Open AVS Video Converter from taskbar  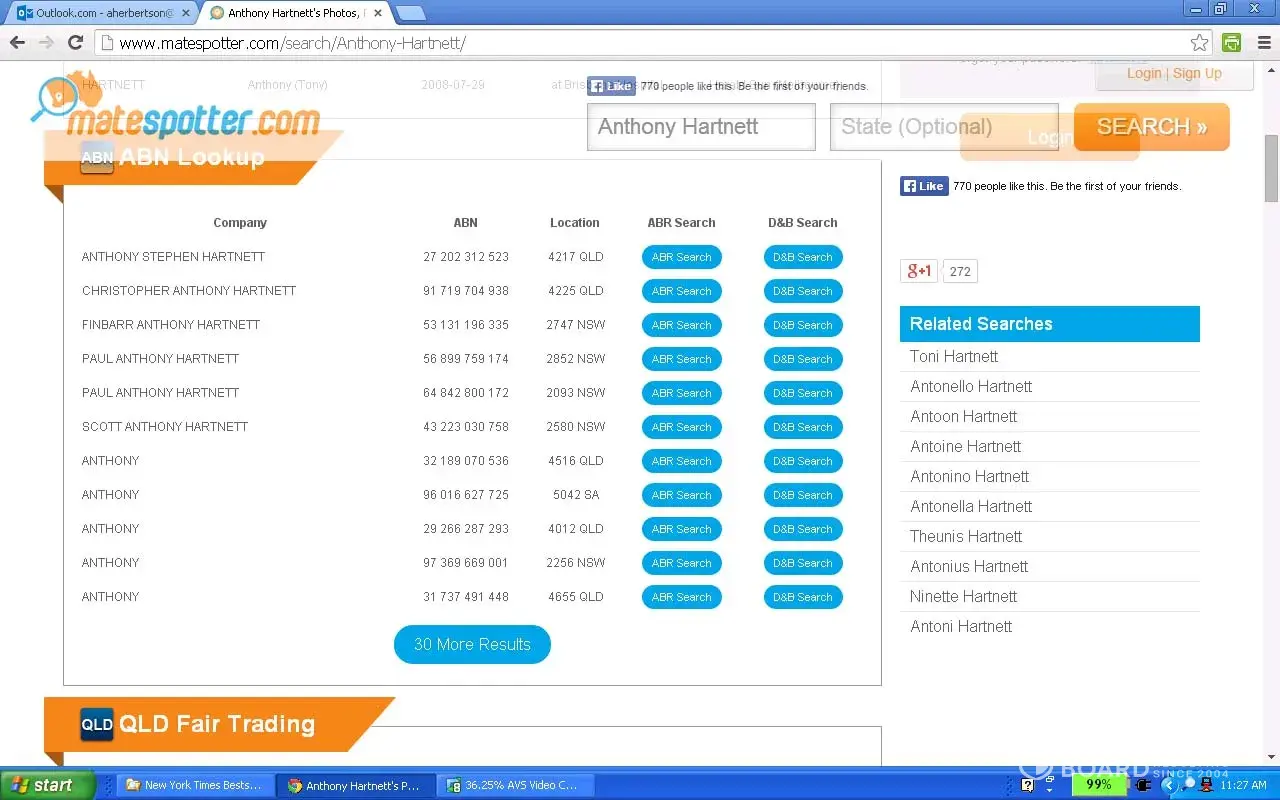click(x=512, y=785)
